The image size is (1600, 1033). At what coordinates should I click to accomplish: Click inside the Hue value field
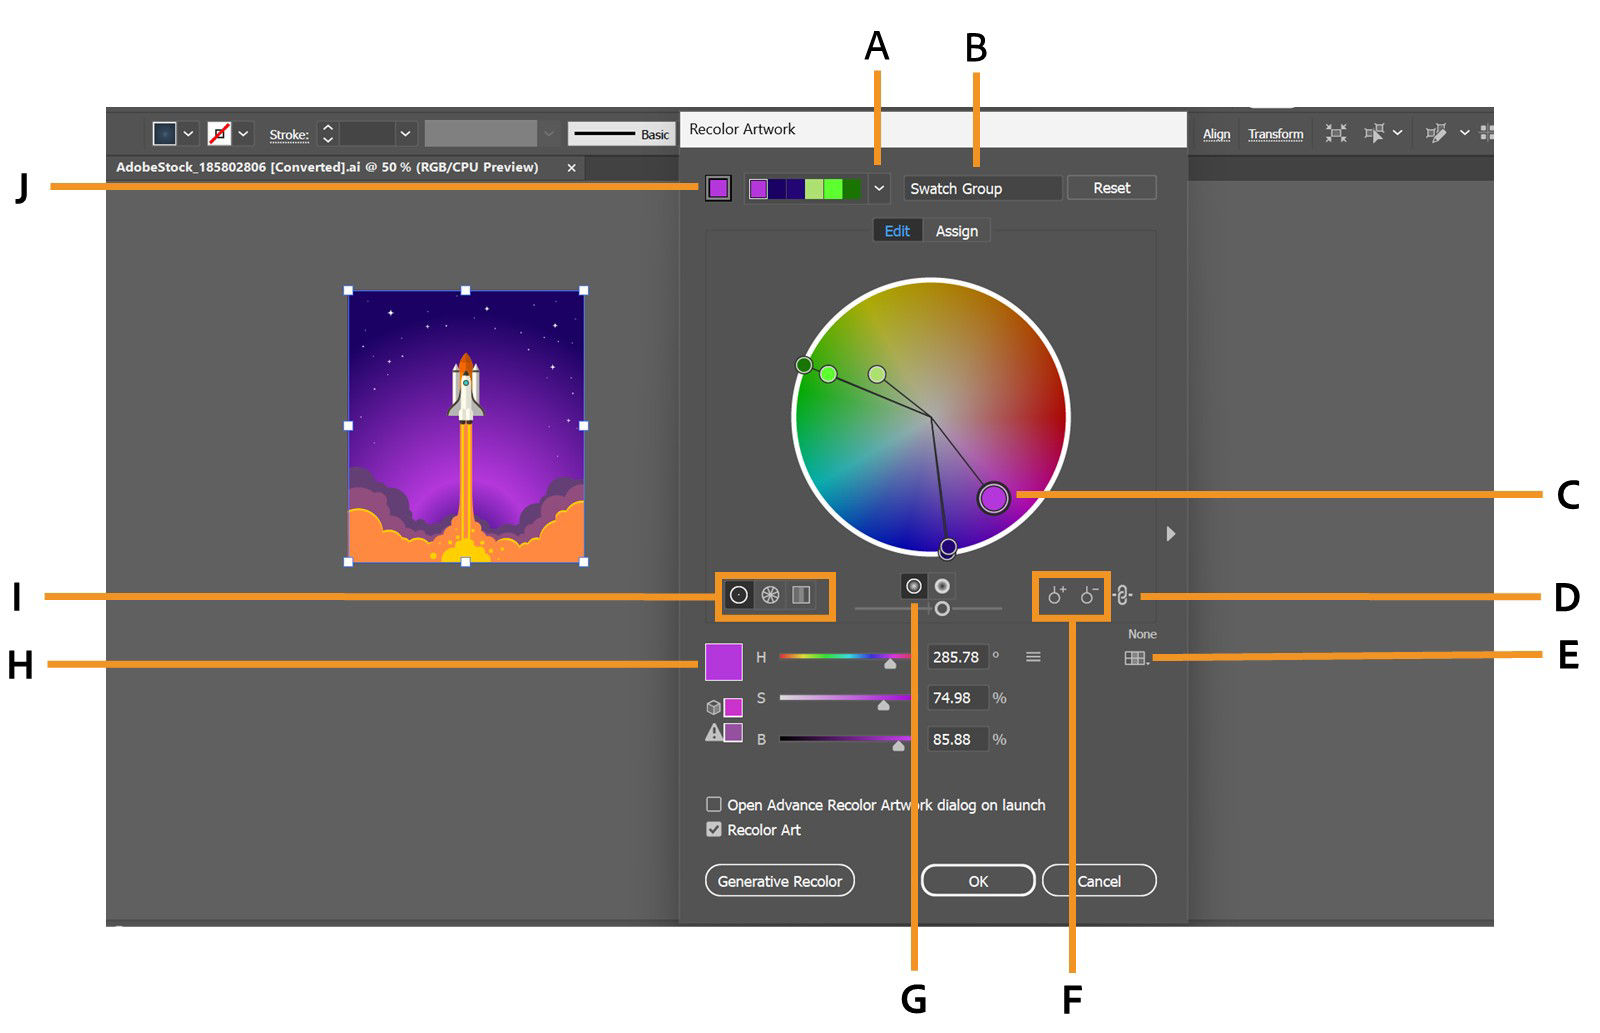[x=958, y=657]
